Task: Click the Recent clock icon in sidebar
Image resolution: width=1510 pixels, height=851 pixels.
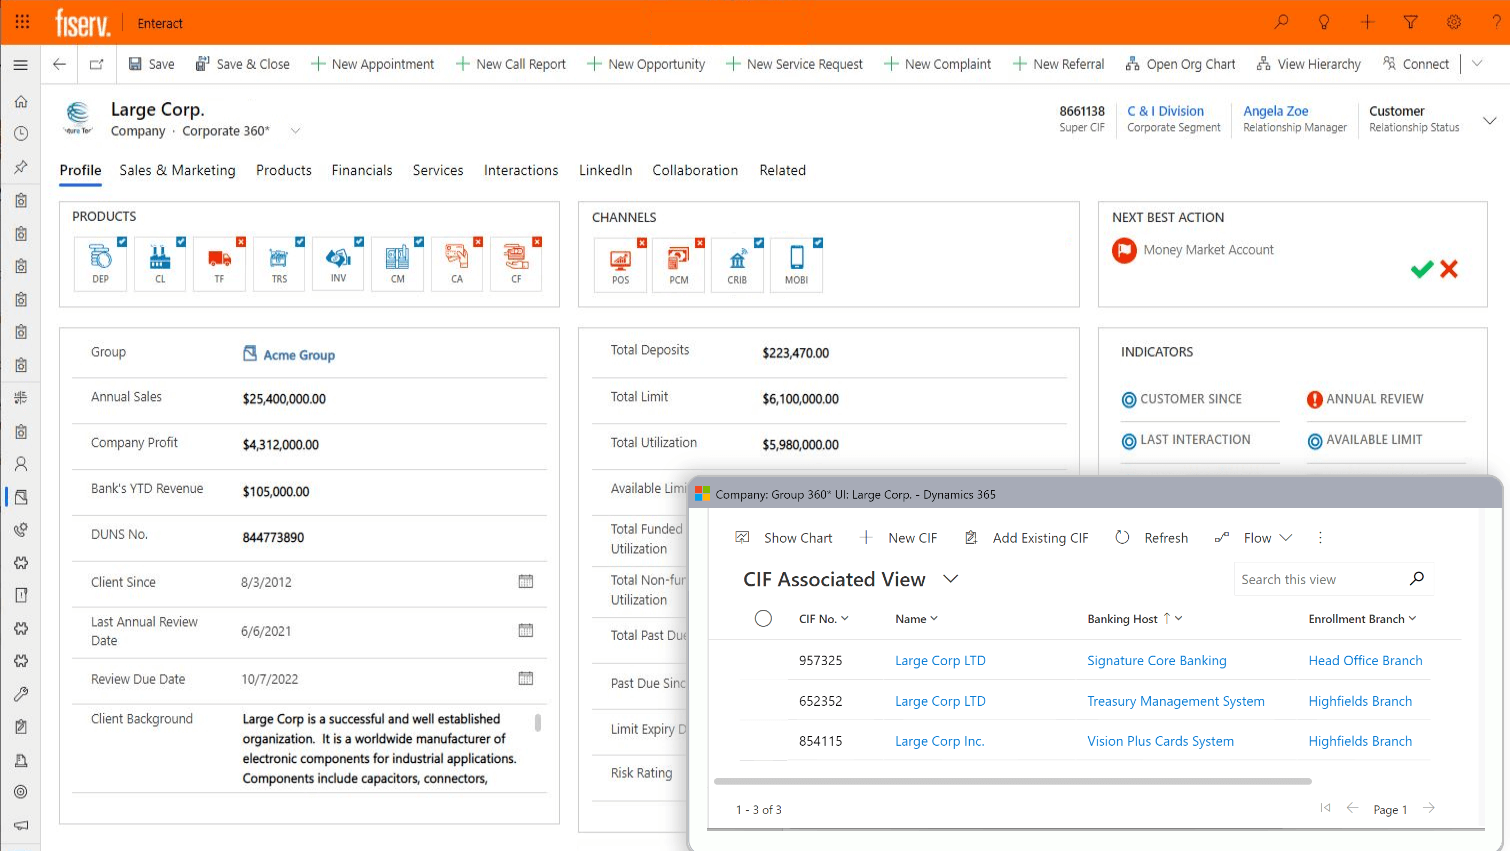Action: tap(20, 133)
